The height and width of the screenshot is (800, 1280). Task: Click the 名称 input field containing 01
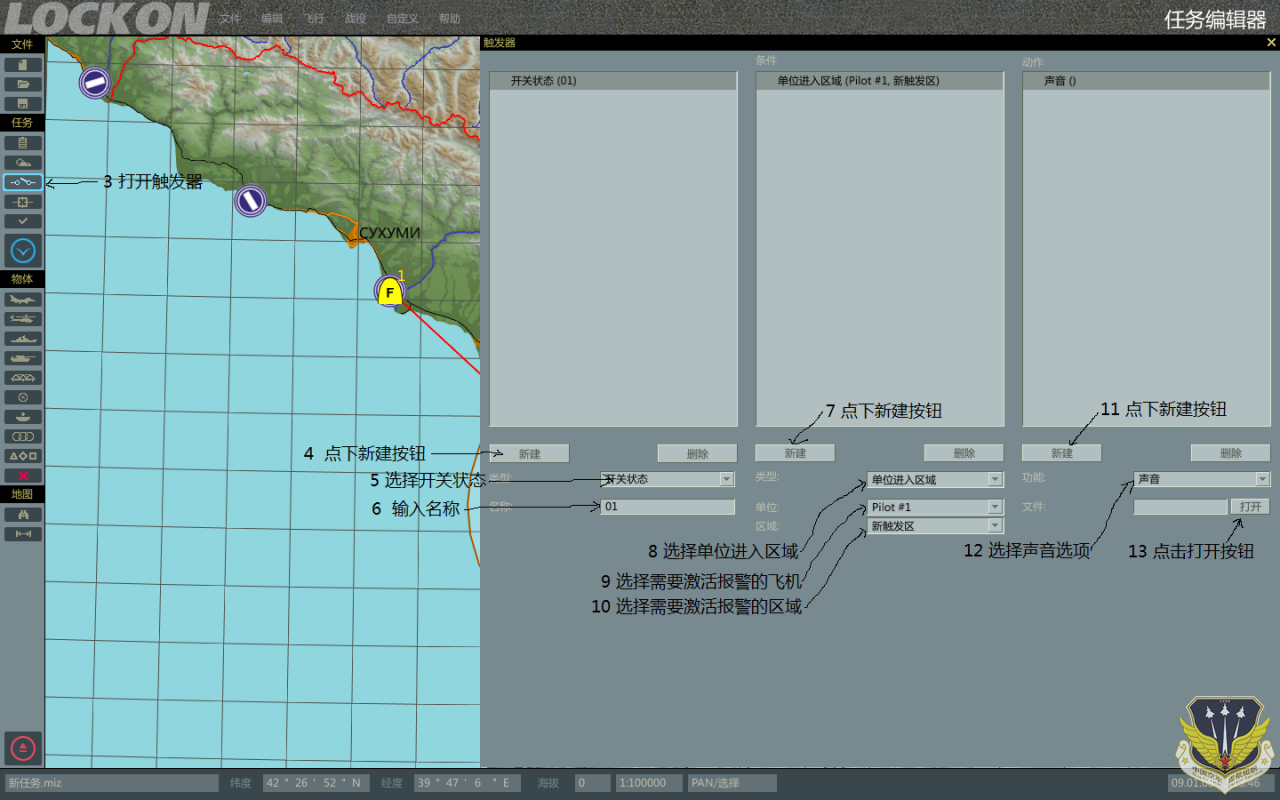point(667,507)
